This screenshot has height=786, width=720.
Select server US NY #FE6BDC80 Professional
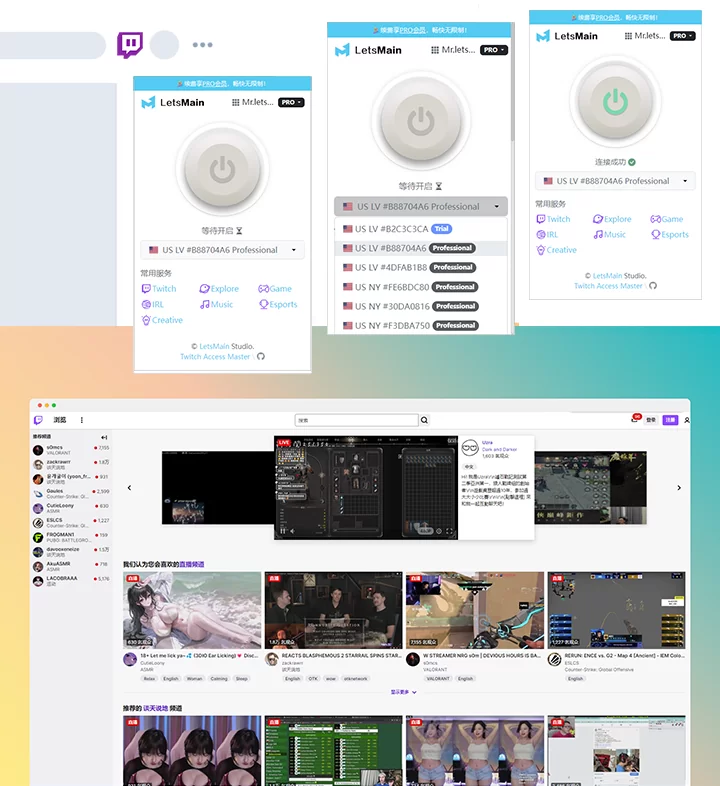(421, 287)
